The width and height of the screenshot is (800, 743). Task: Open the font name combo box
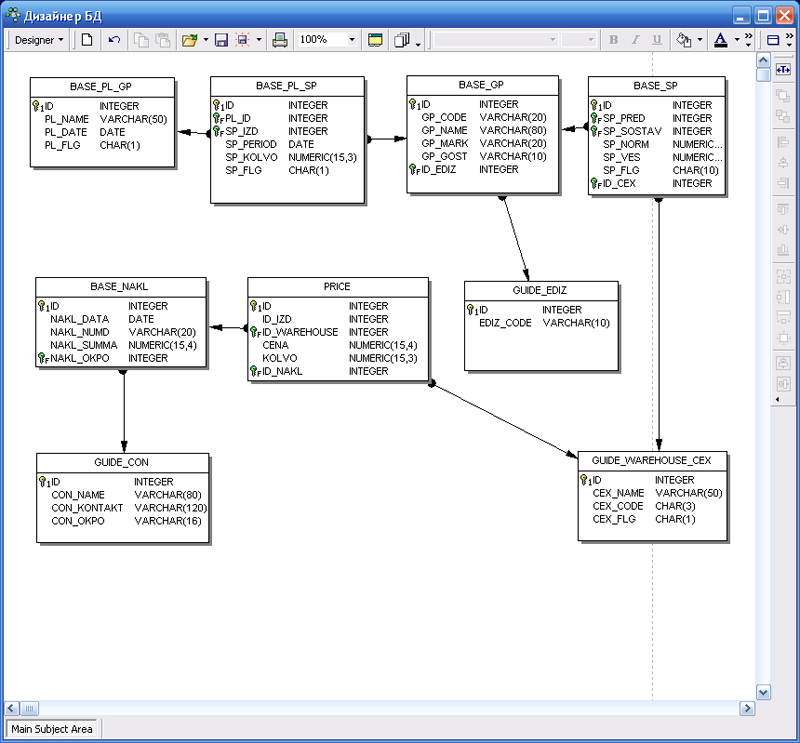pos(494,40)
